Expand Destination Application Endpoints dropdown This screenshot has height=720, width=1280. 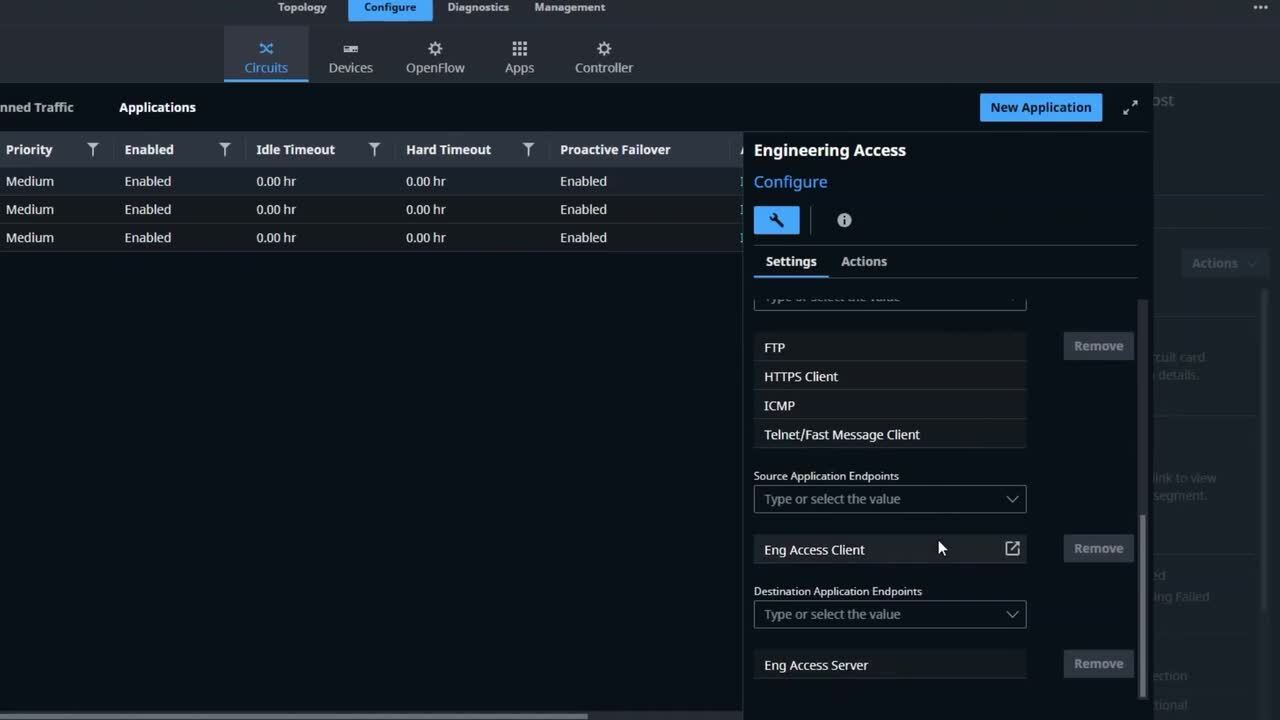[x=1012, y=615]
